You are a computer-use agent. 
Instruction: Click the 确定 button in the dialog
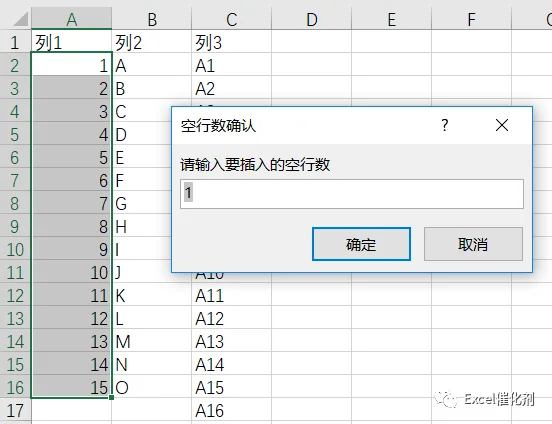tap(361, 244)
